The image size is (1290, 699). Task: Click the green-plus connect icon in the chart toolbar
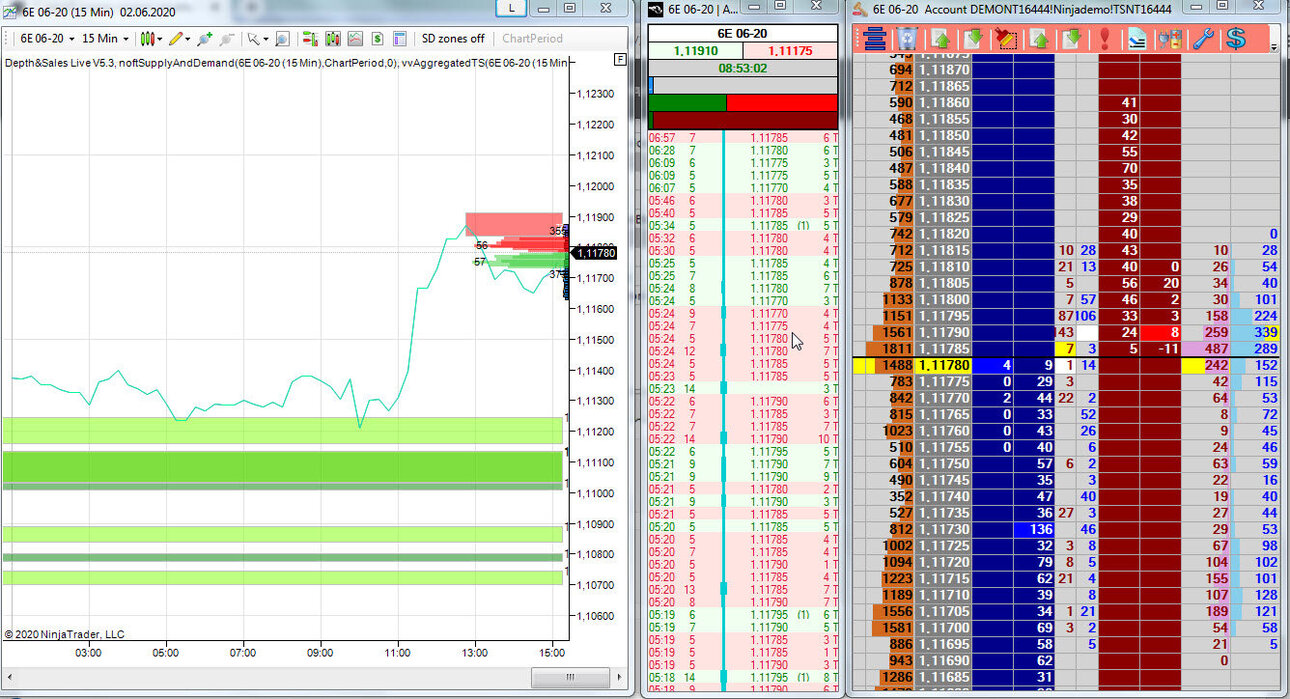(x=205, y=39)
